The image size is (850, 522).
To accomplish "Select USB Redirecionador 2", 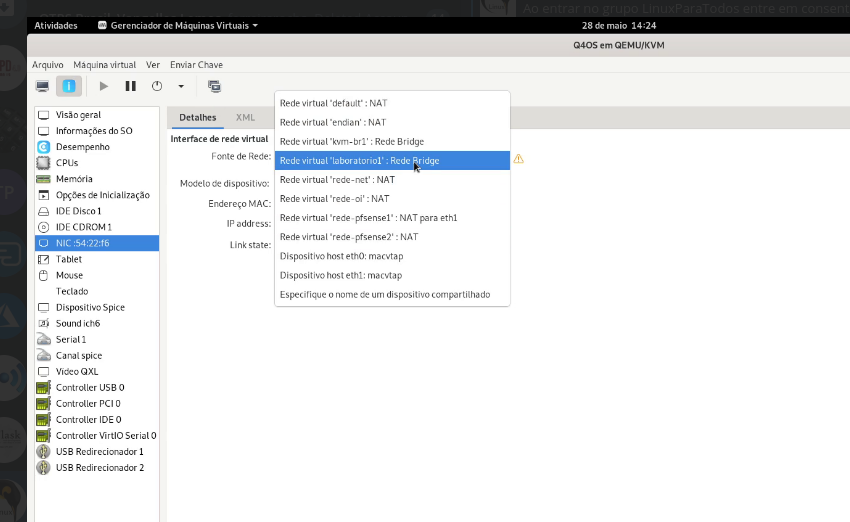I will 97,468.
